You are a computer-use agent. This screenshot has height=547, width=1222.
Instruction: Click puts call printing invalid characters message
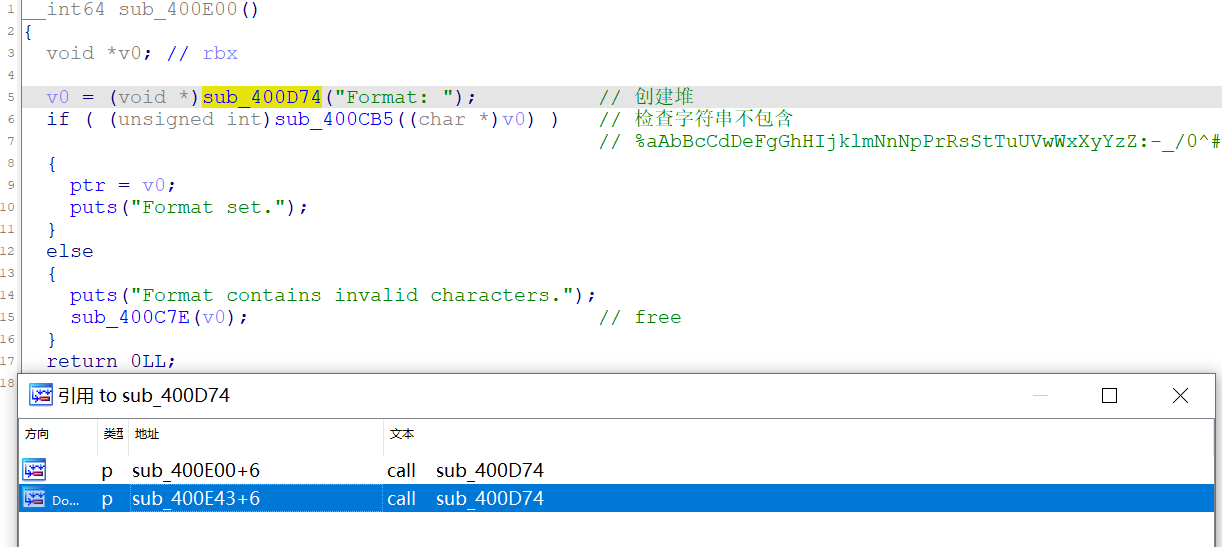point(93,295)
